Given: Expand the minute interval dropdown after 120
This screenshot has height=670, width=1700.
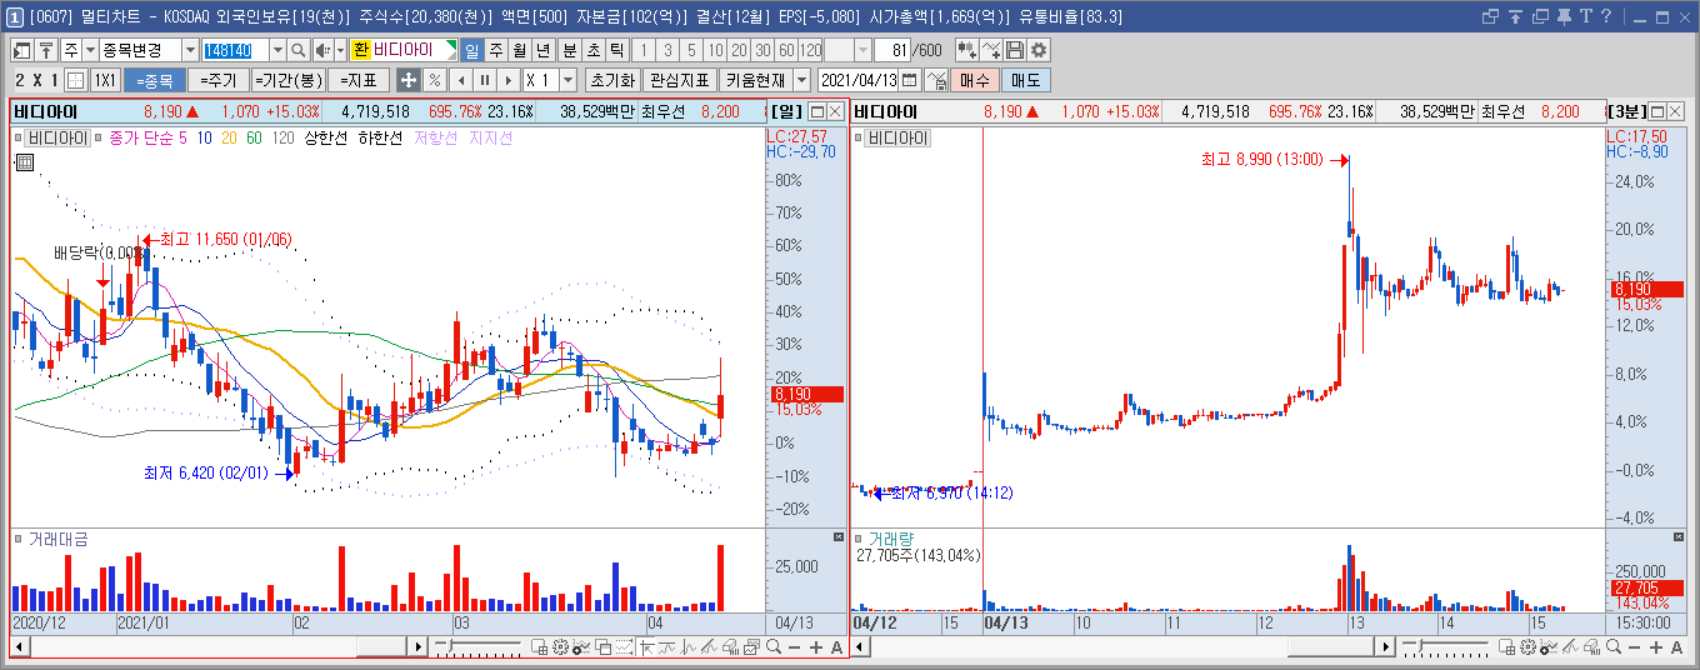Looking at the screenshot, I should click(863, 50).
